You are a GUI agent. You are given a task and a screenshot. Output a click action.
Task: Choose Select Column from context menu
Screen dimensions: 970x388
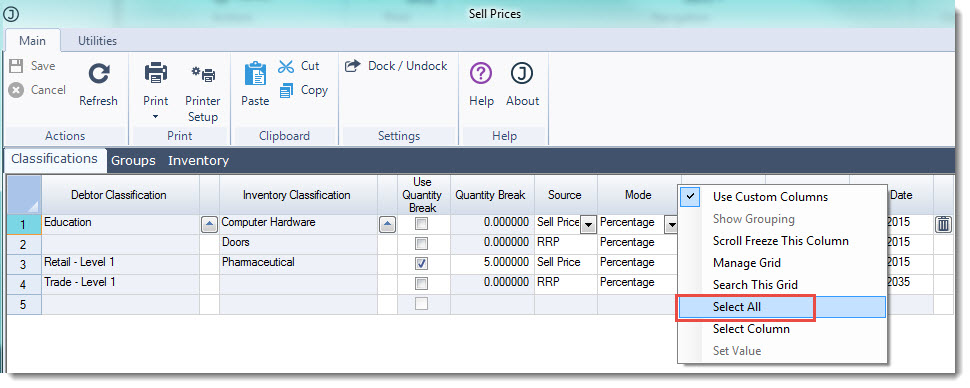point(782,329)
